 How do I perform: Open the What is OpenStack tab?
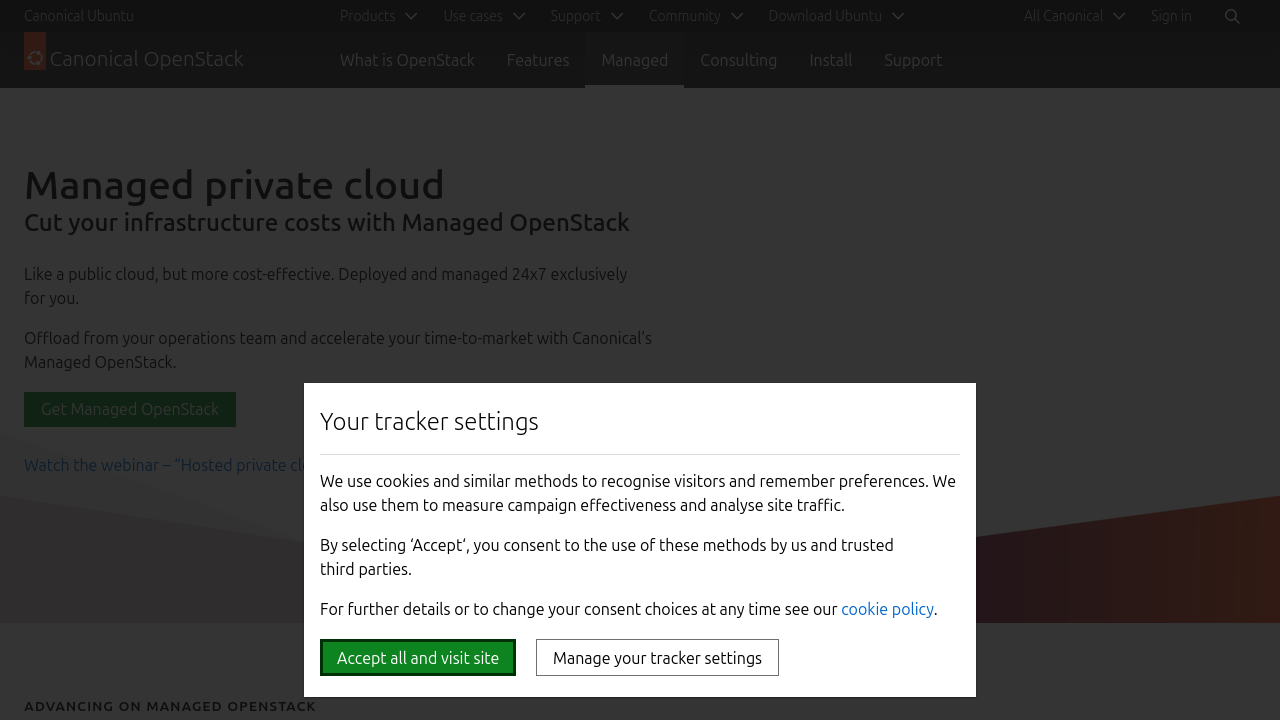tap(407, 60)
